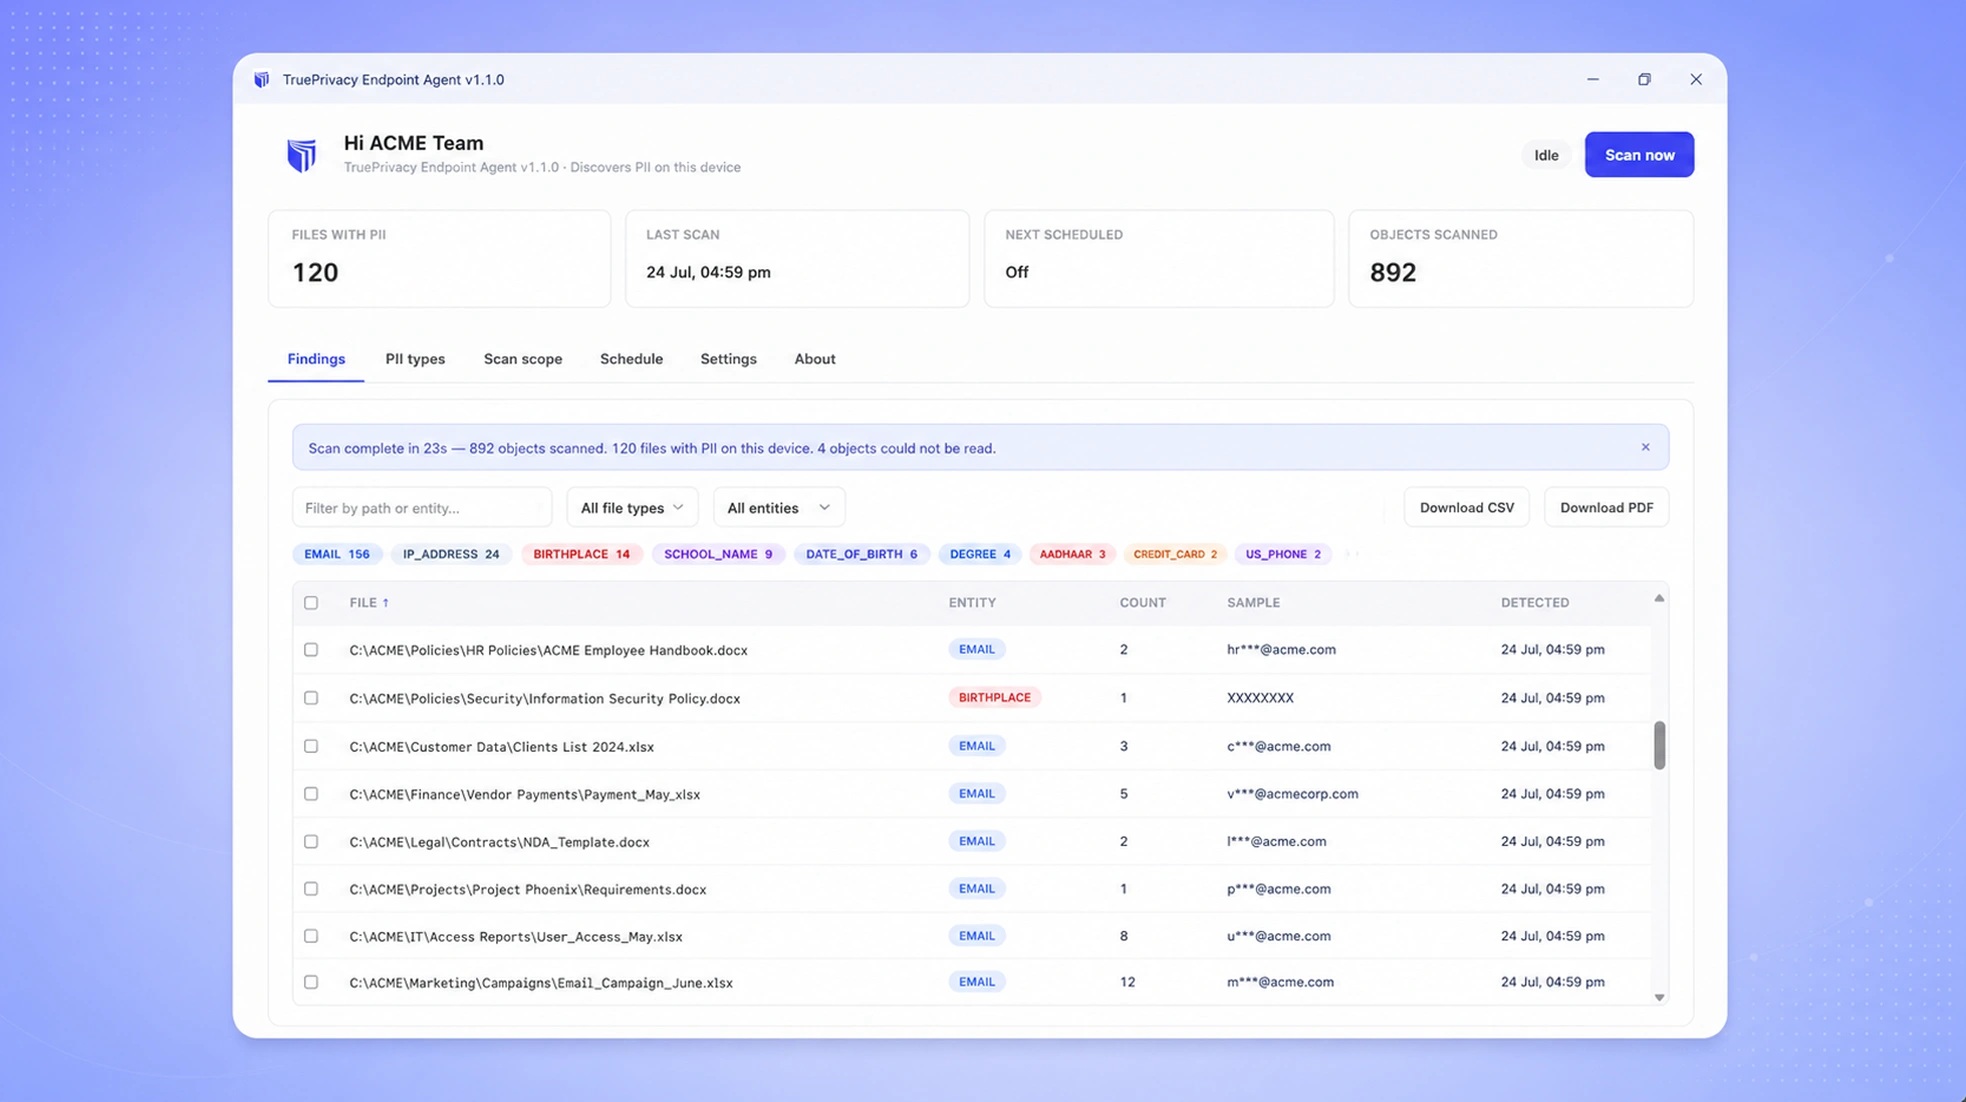Click sample p***@acme.com
The image size is (1966, 1102).
pyautogui.click(x=1279, y=889)
